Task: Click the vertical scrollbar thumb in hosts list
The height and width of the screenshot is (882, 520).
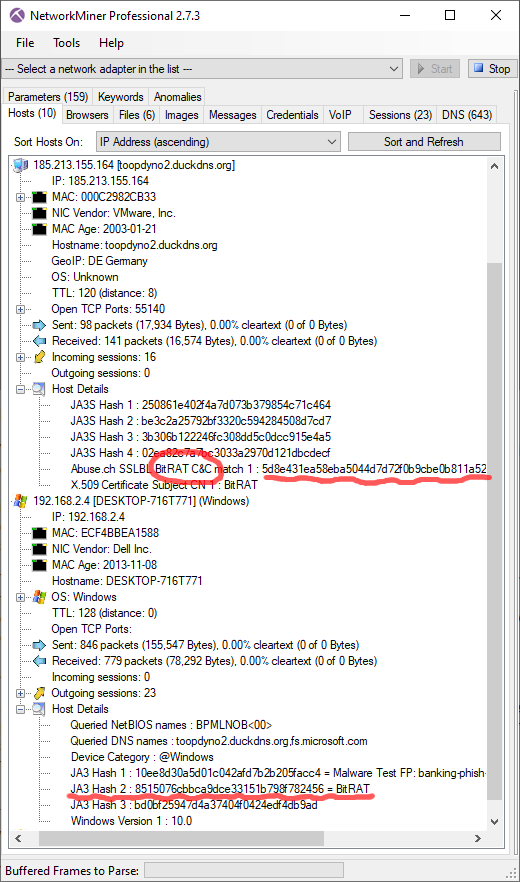Action: 494,532
